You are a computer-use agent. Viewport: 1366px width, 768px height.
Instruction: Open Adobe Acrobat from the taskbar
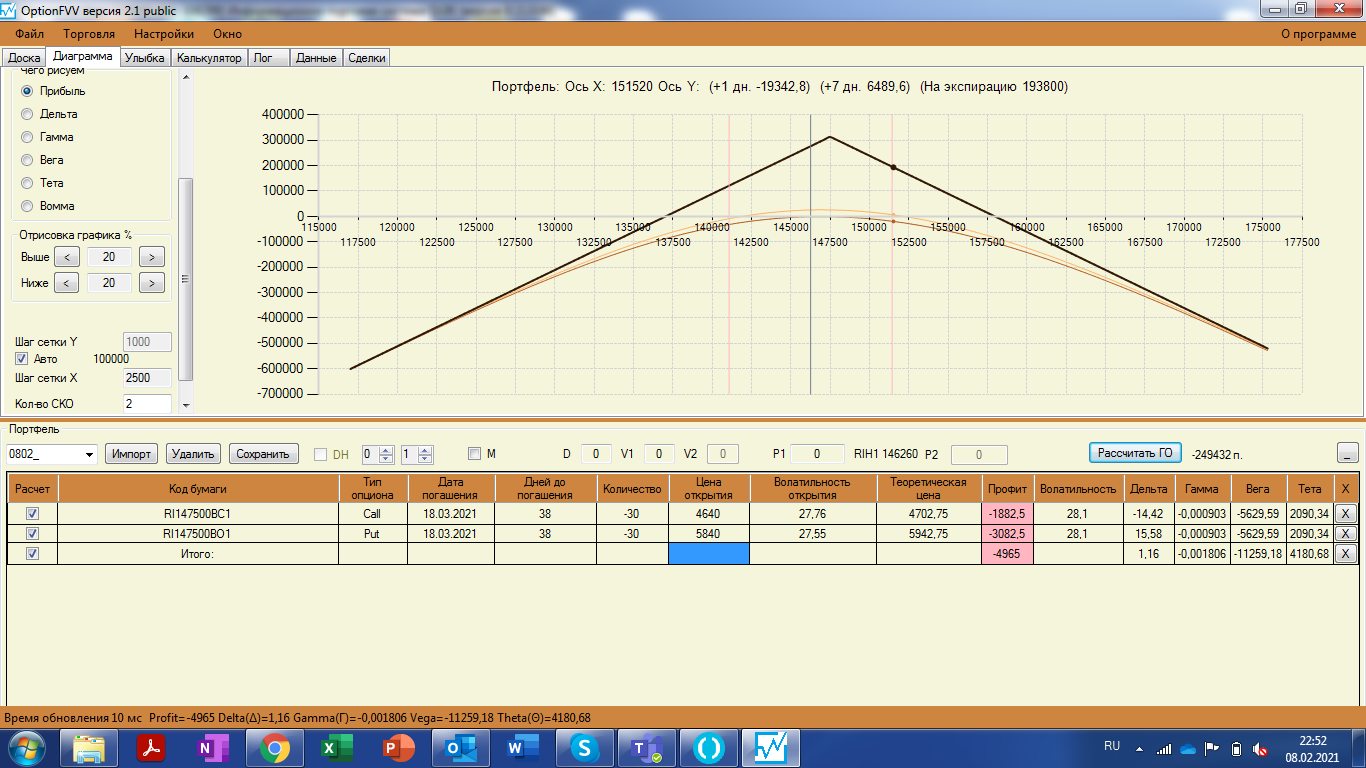(151, 748)
